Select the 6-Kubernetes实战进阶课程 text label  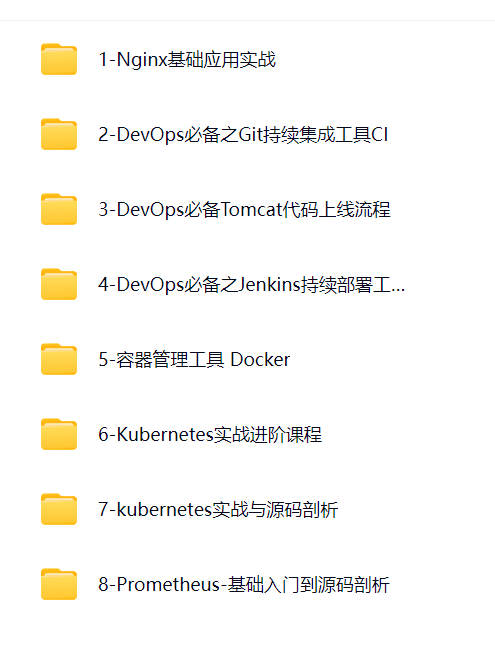pos(210,435)
